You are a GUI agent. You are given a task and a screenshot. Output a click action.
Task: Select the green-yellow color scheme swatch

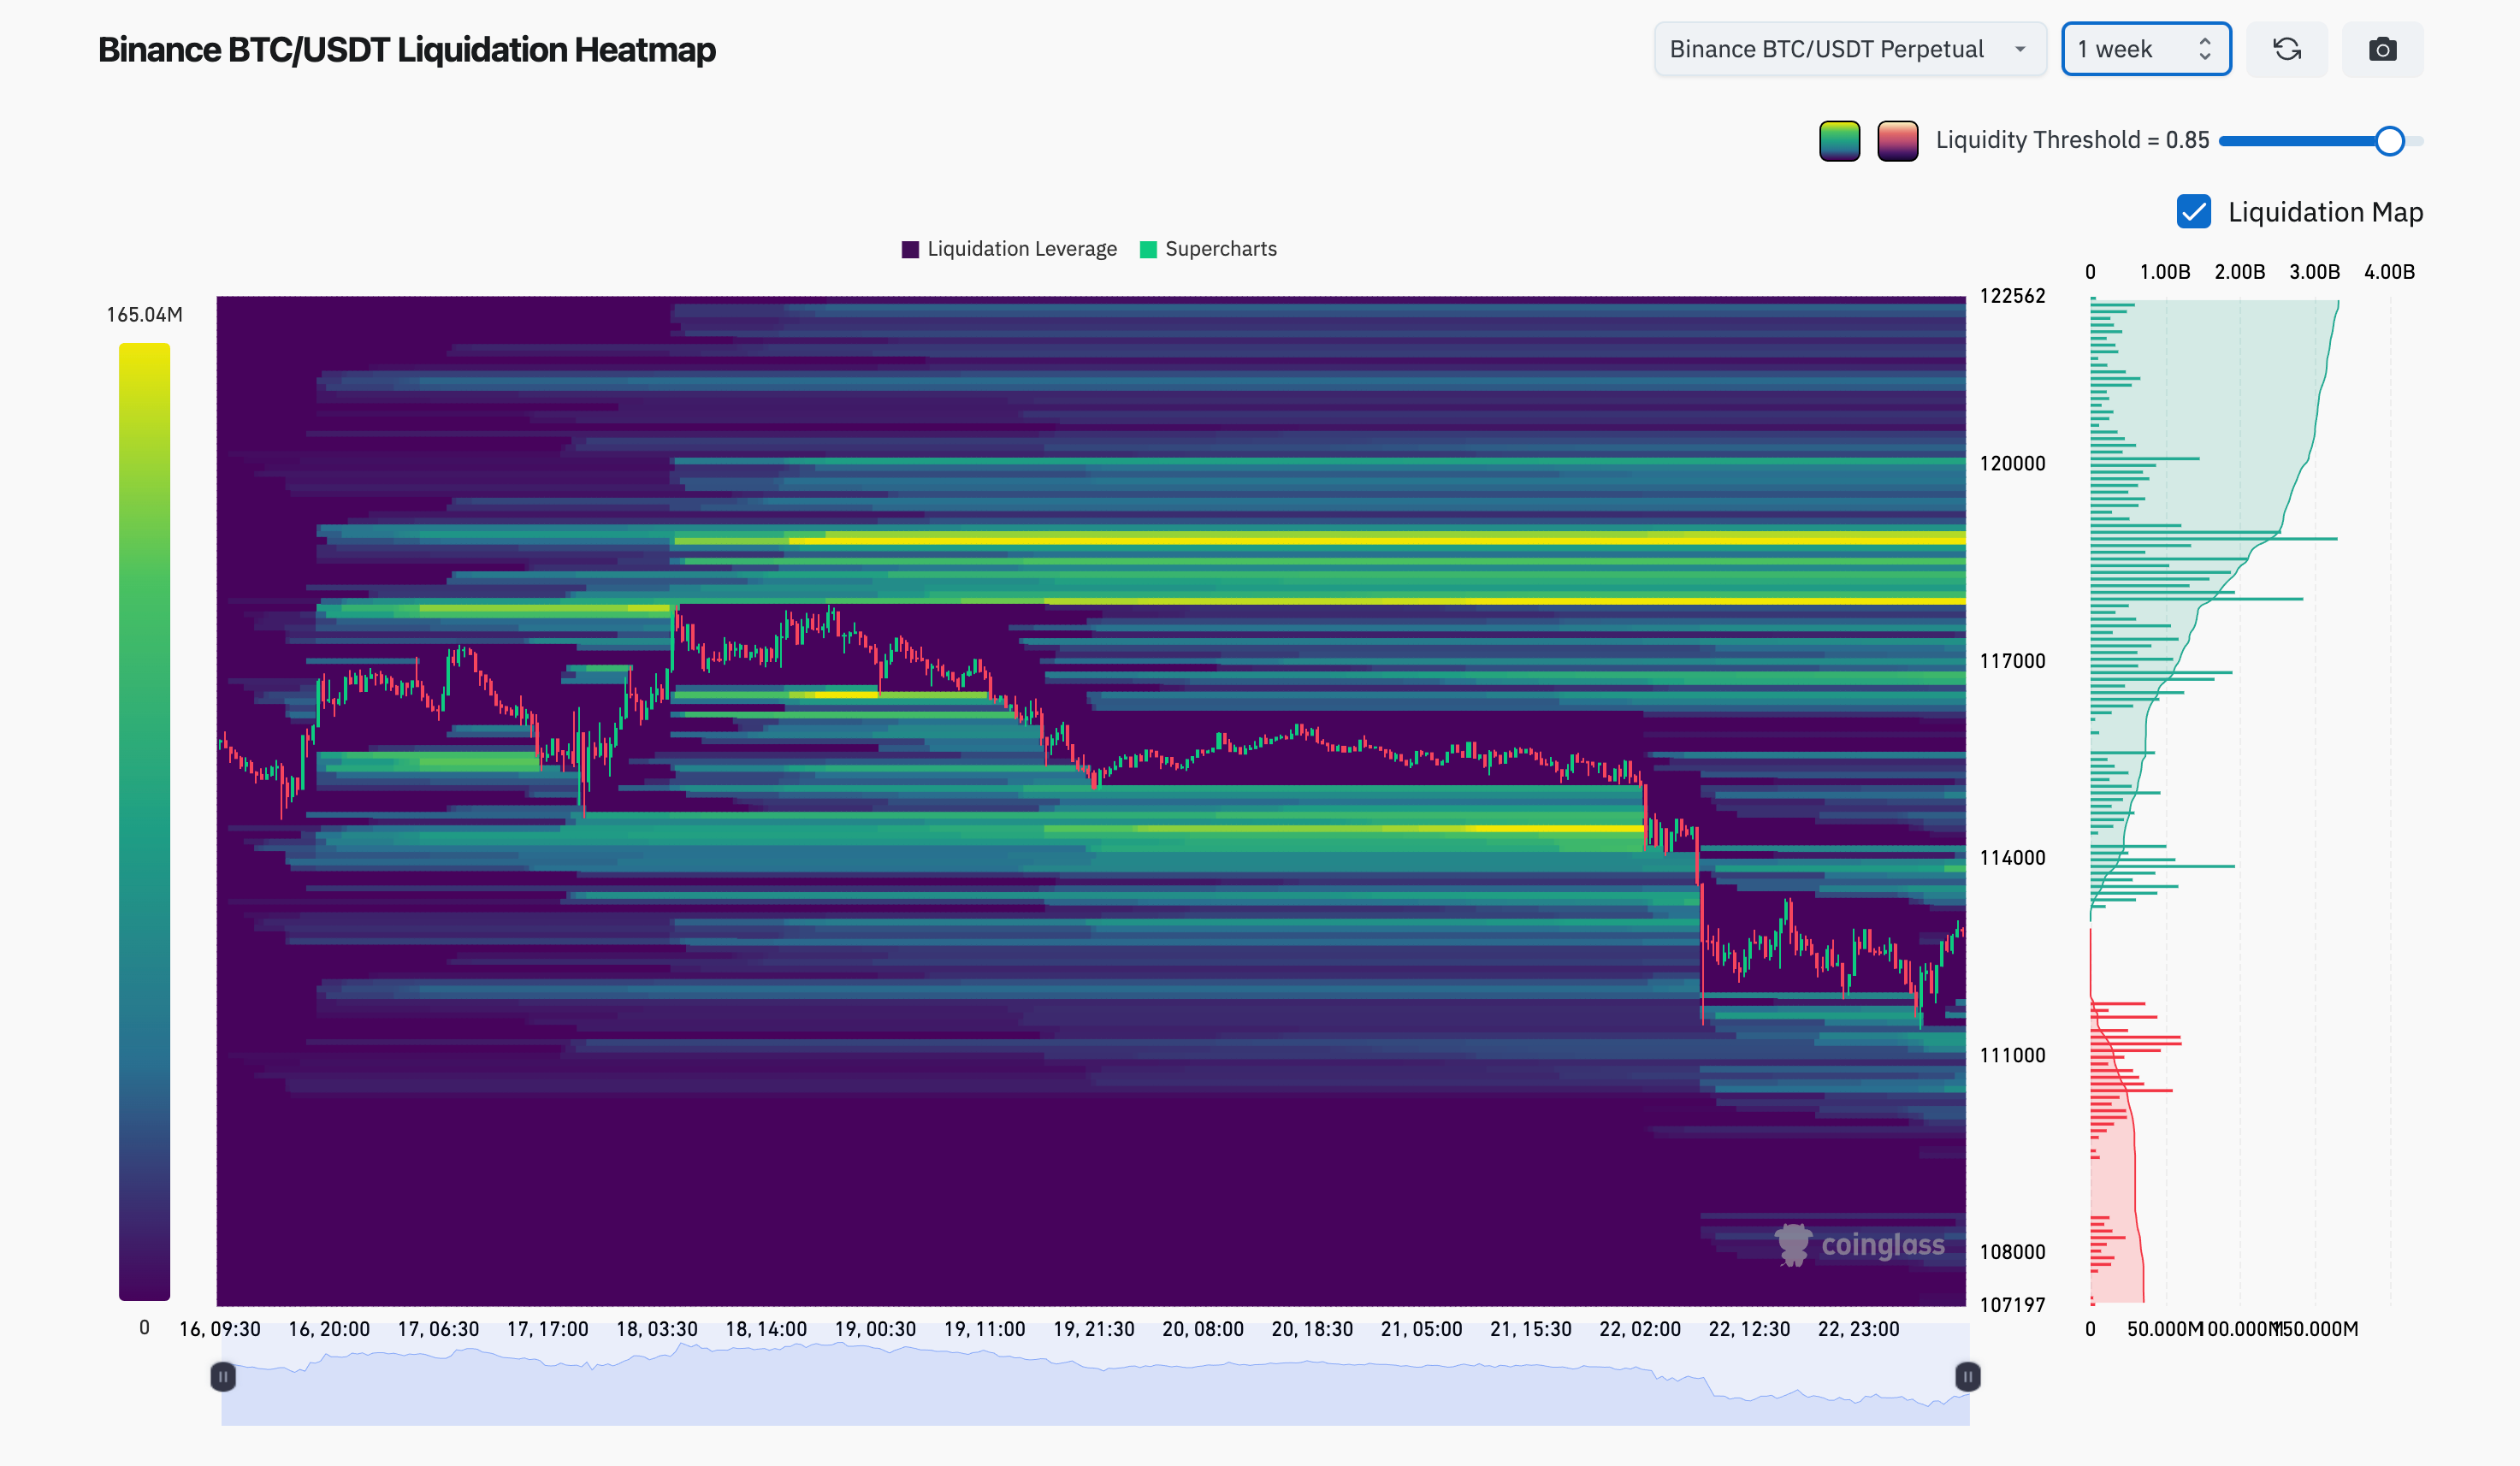1838,141
